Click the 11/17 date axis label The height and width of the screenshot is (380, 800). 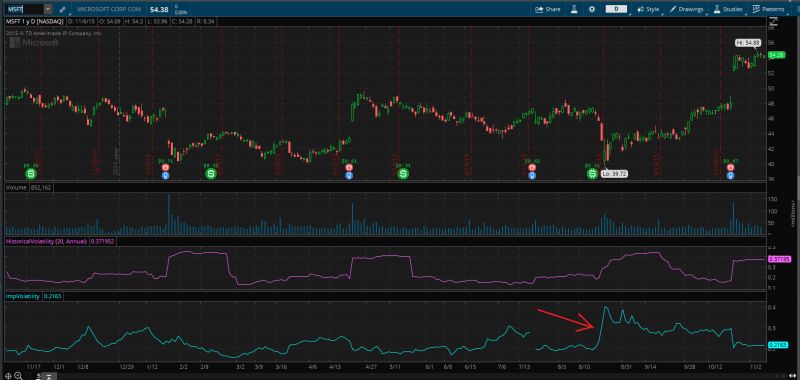click(34, 366)
